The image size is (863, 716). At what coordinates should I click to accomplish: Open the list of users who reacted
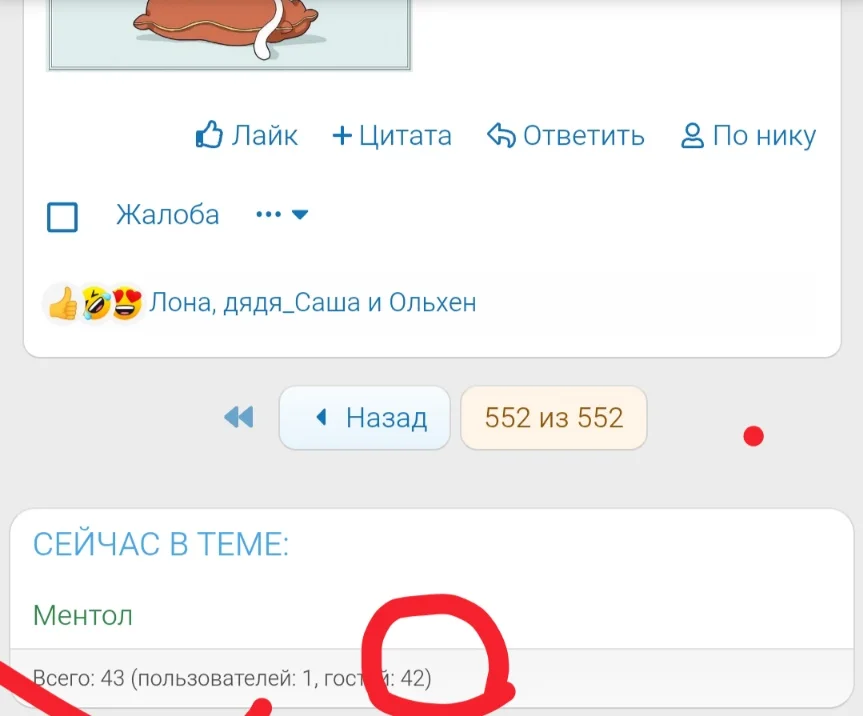(x=313, y=303)
